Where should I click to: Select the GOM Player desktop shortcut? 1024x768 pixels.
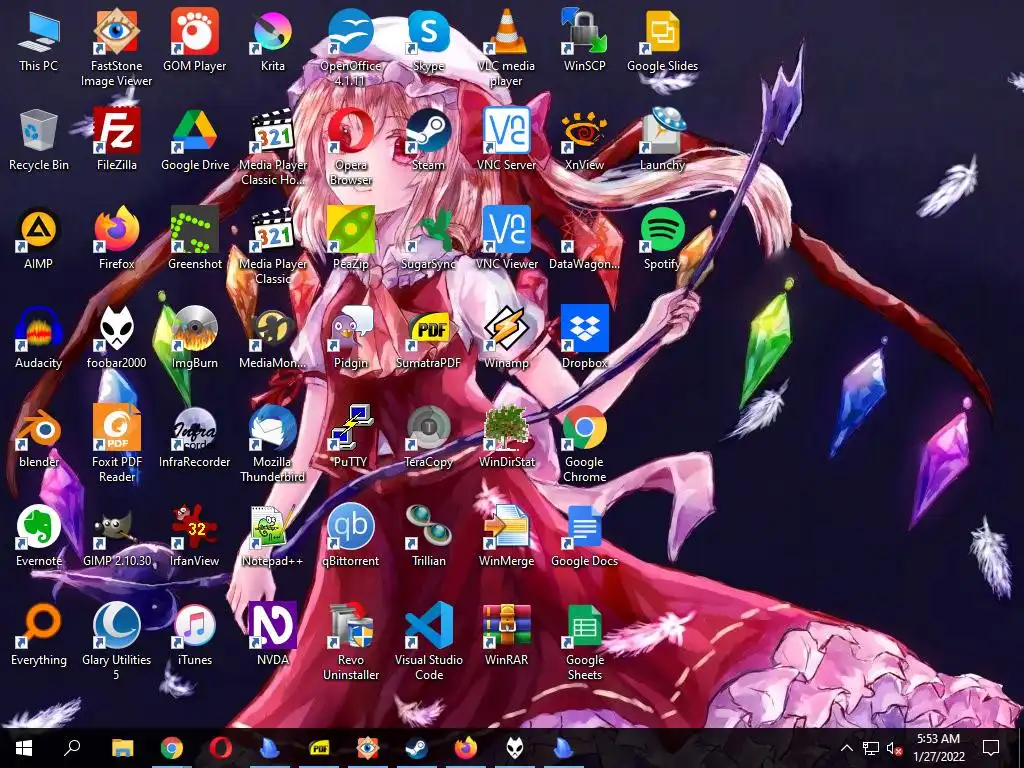point(195,40)
